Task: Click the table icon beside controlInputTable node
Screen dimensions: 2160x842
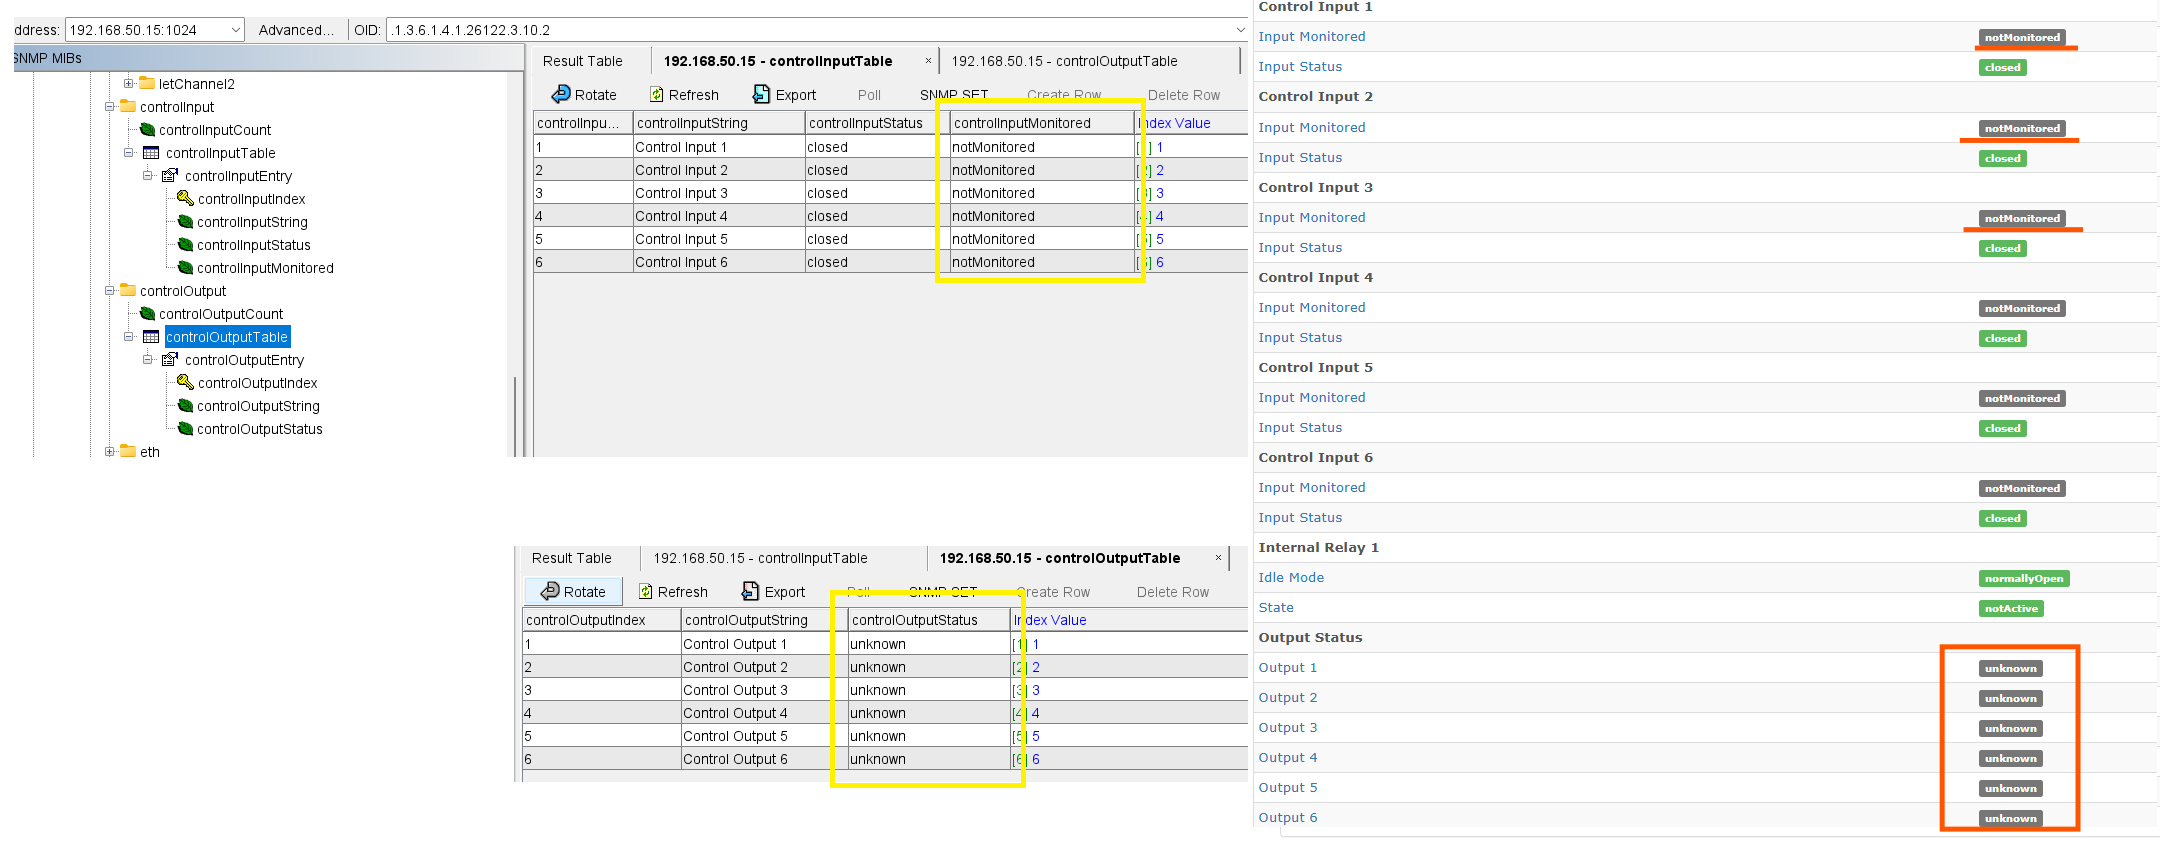Action: (x=151, y=153)
